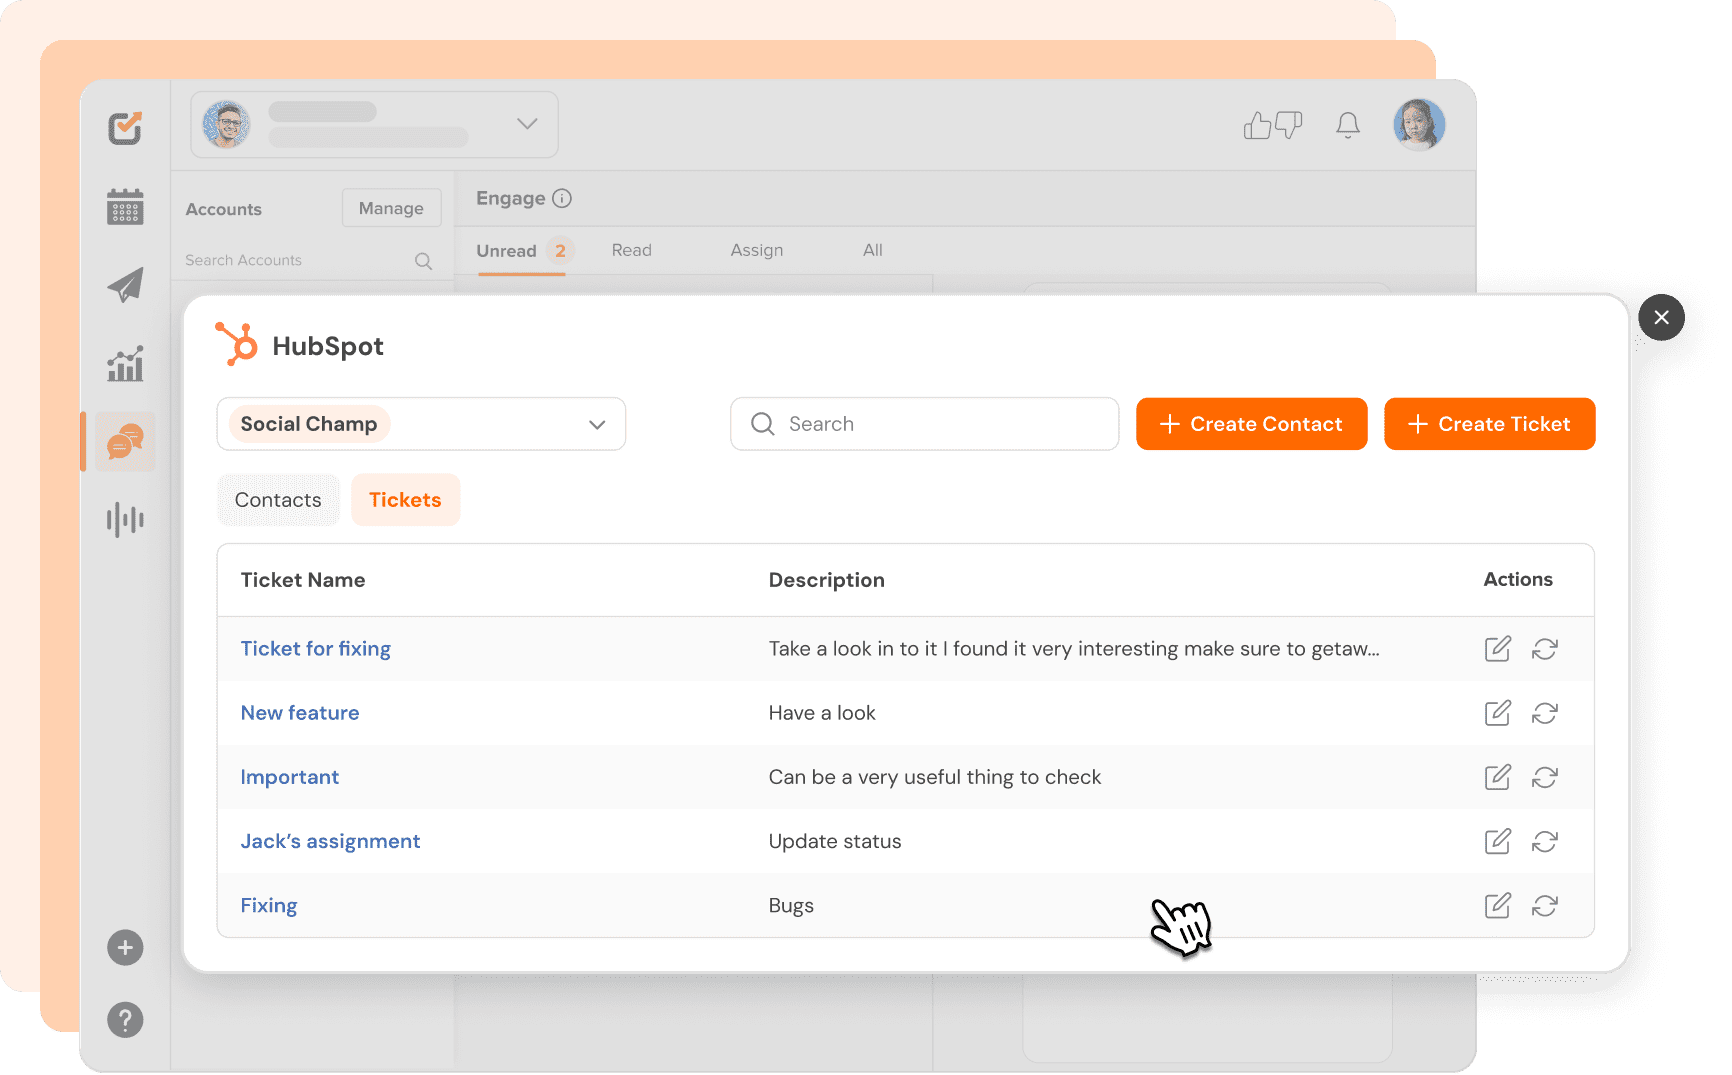Open the Read tab in Engage
1732x1075 pixels.
pyautogui.click(x=631, y=250)
